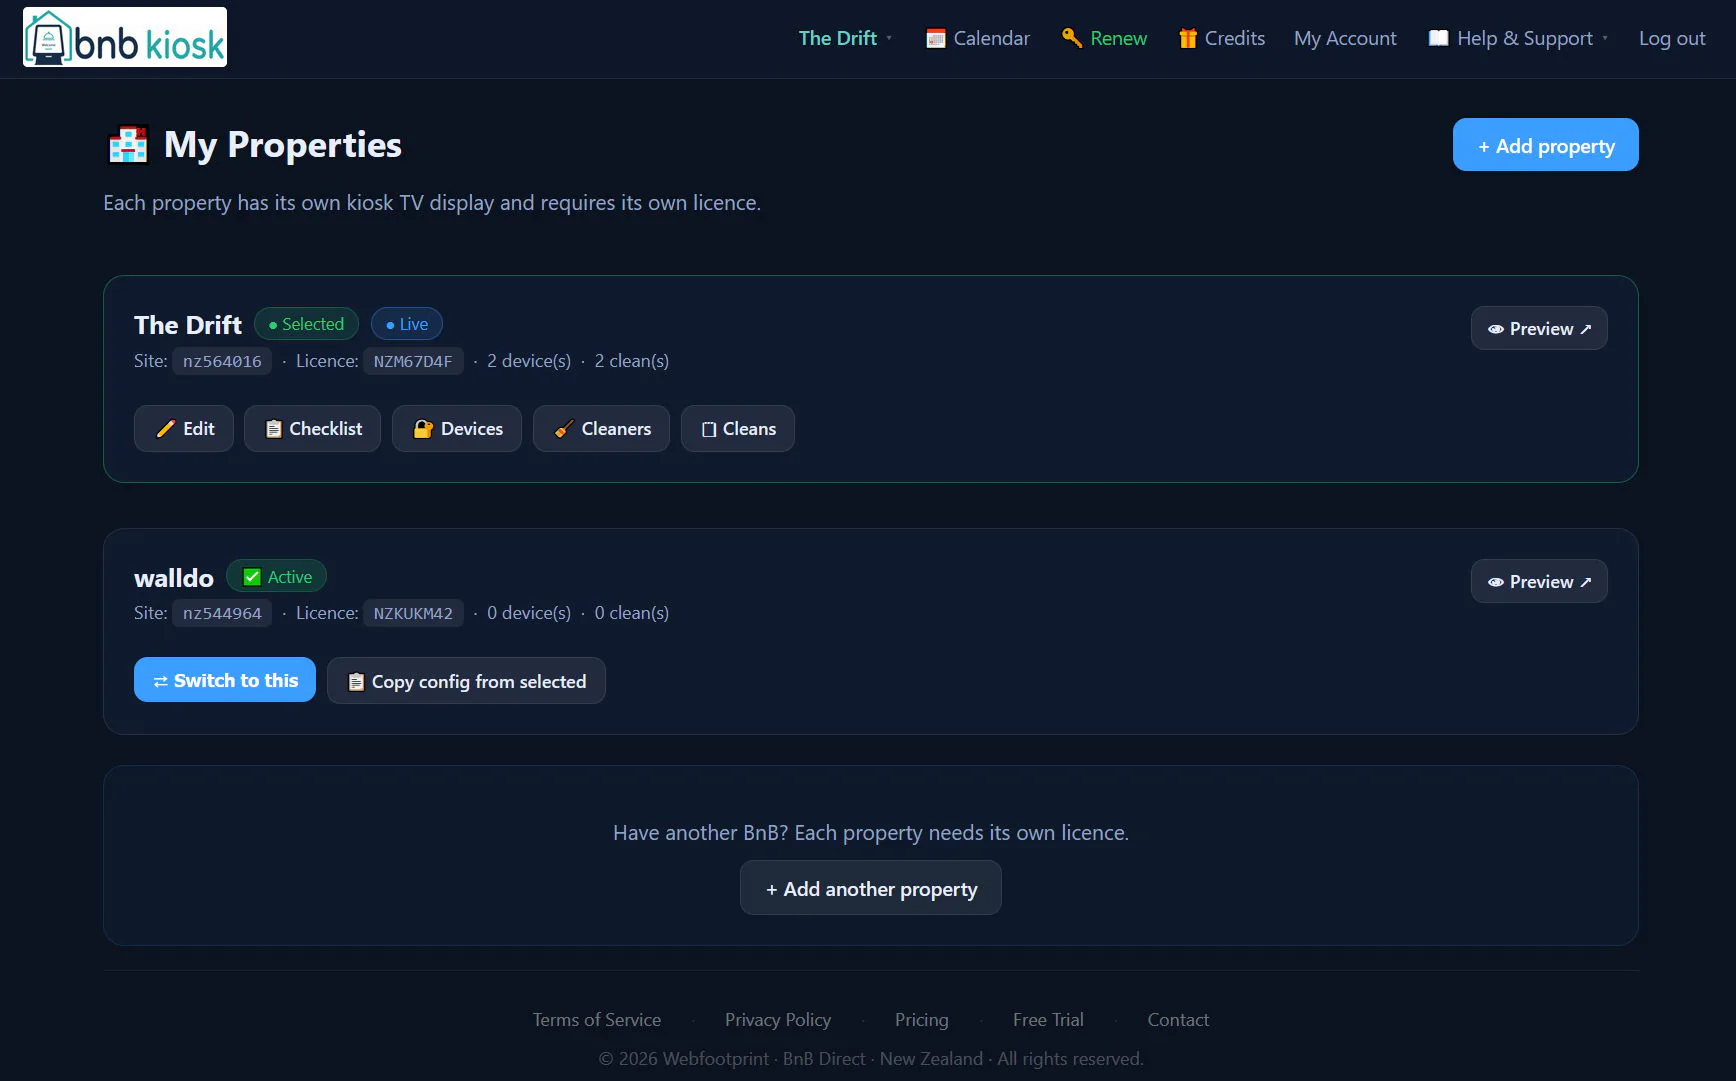The width and height of the screenshot is (1736, 1081).
Task: Click '2 device(s)' text on The Drift
Action: pos(529,361)
